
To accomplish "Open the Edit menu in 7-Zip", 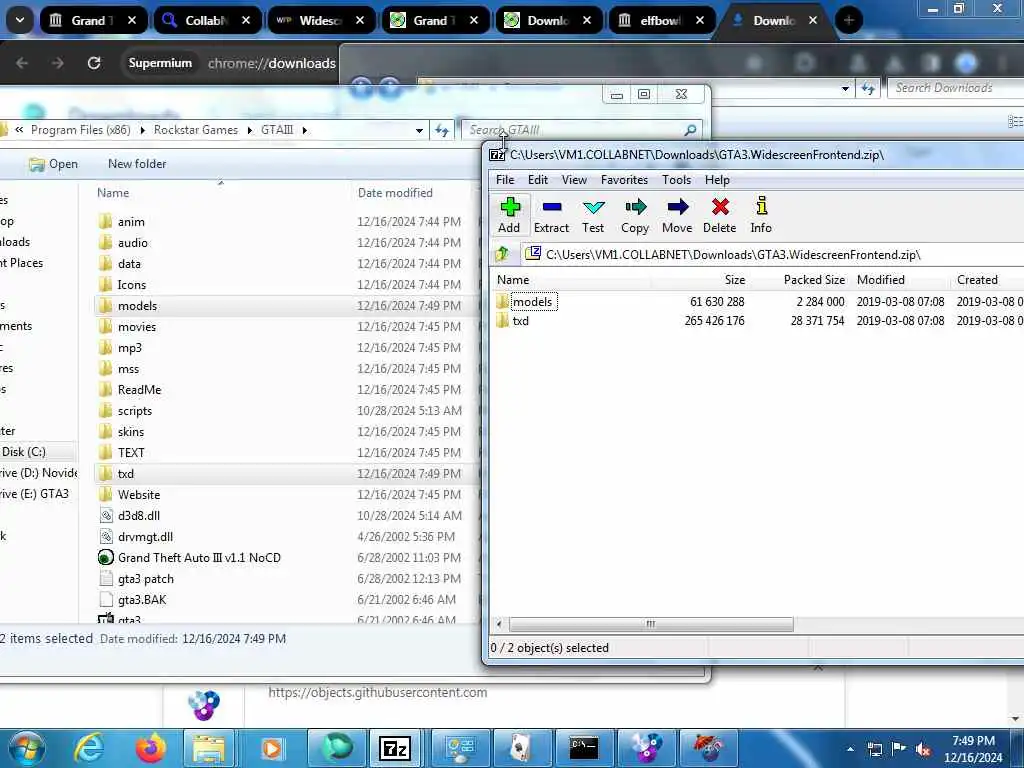I will [537, 180].
